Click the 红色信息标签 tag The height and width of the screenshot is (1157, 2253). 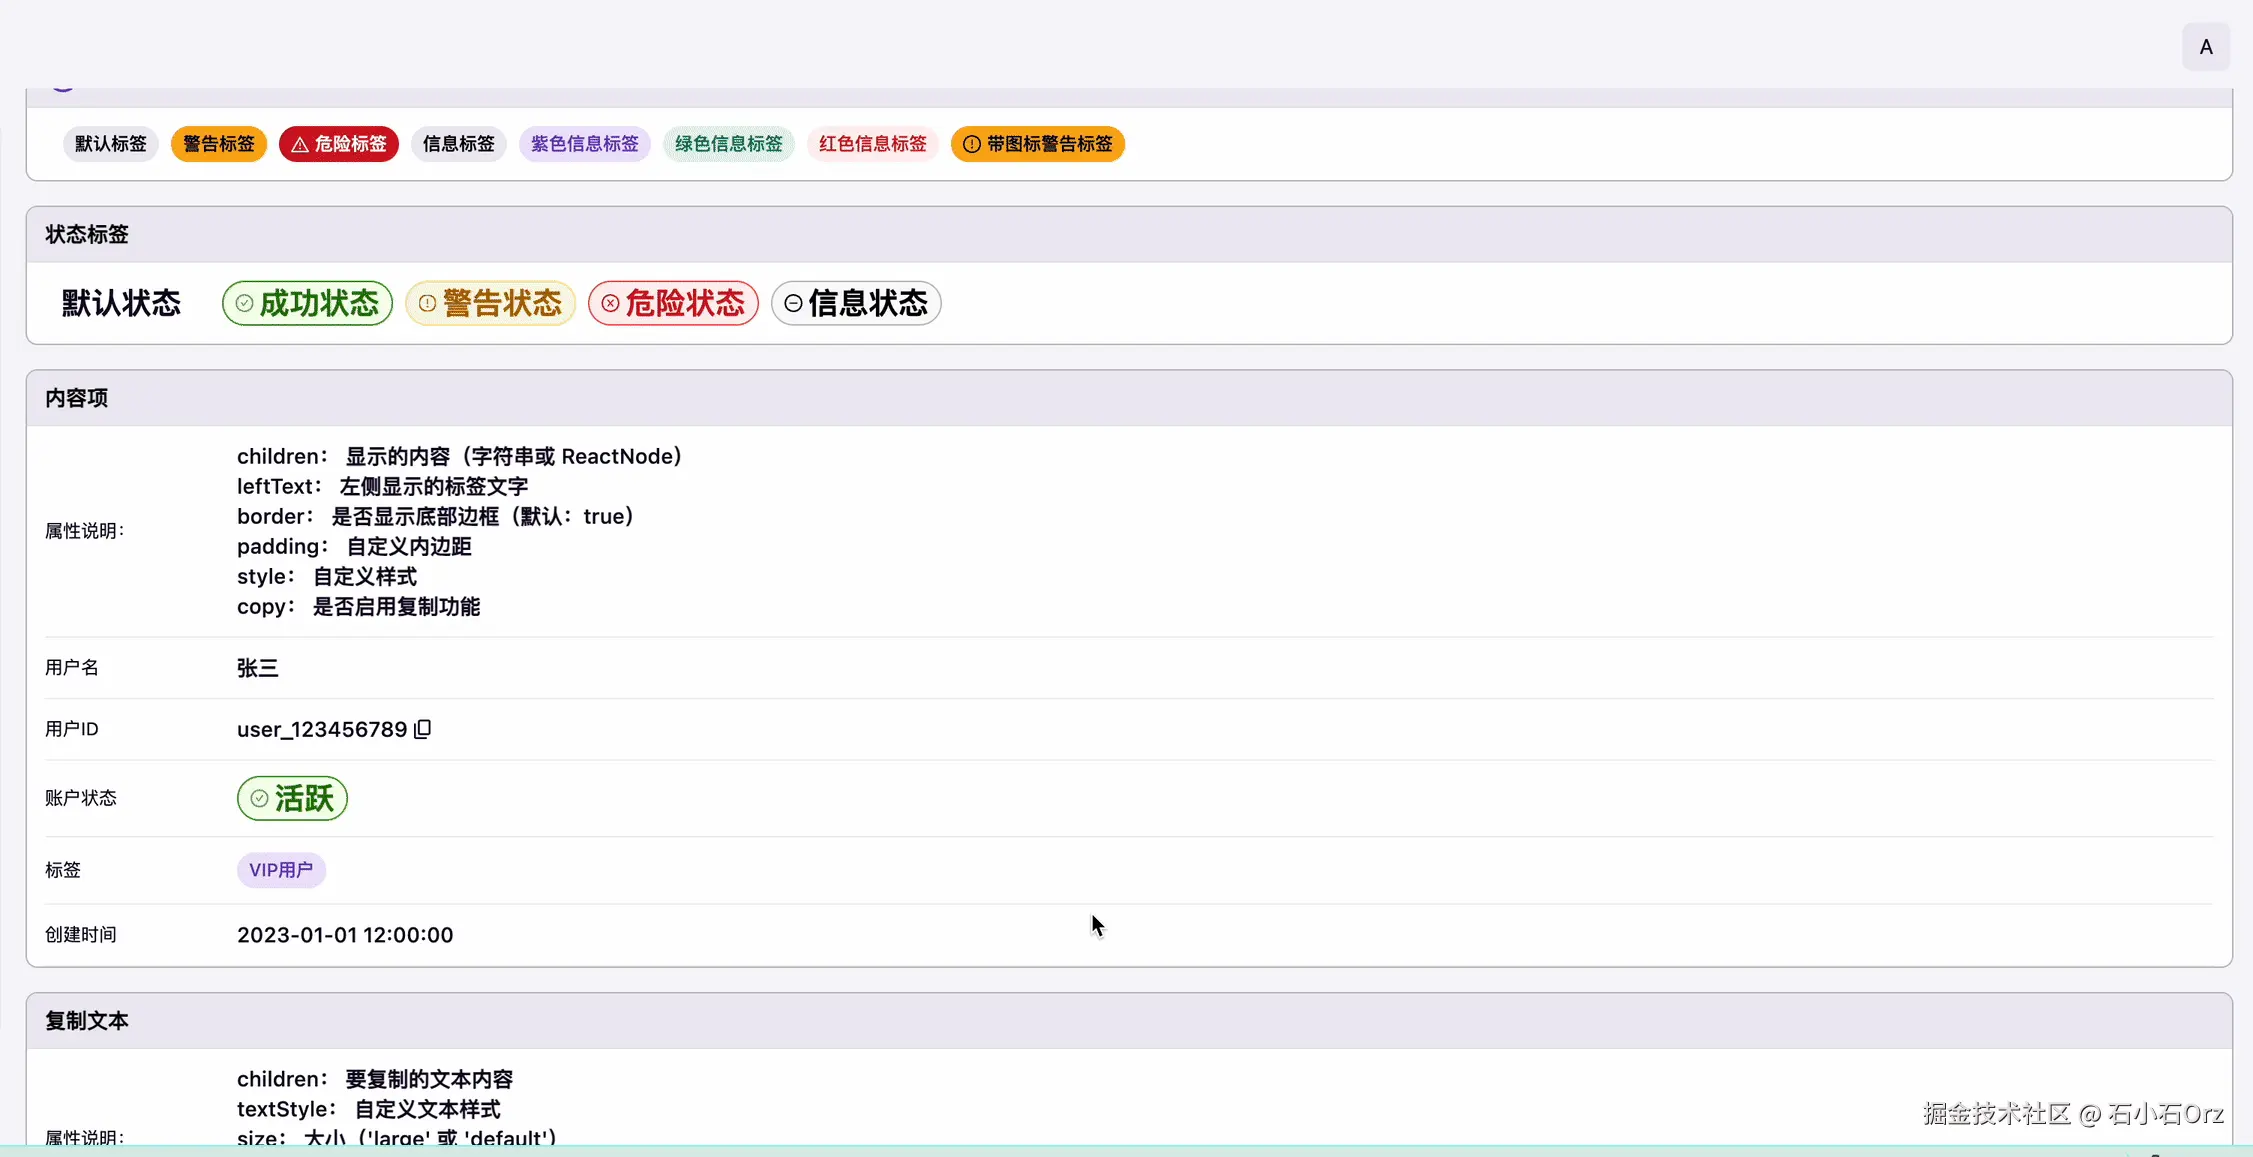872,144
